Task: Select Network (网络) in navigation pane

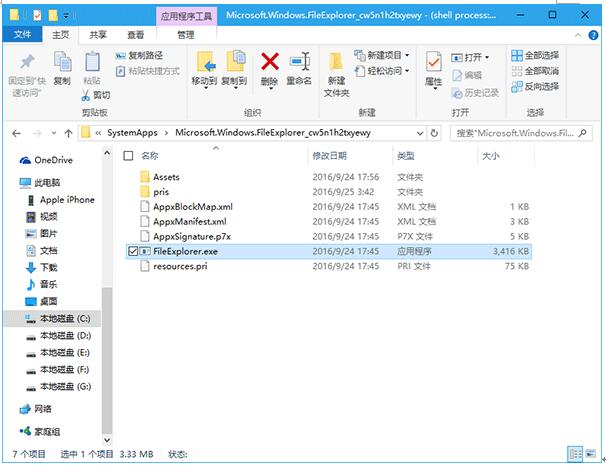Action: coord(35,409)
